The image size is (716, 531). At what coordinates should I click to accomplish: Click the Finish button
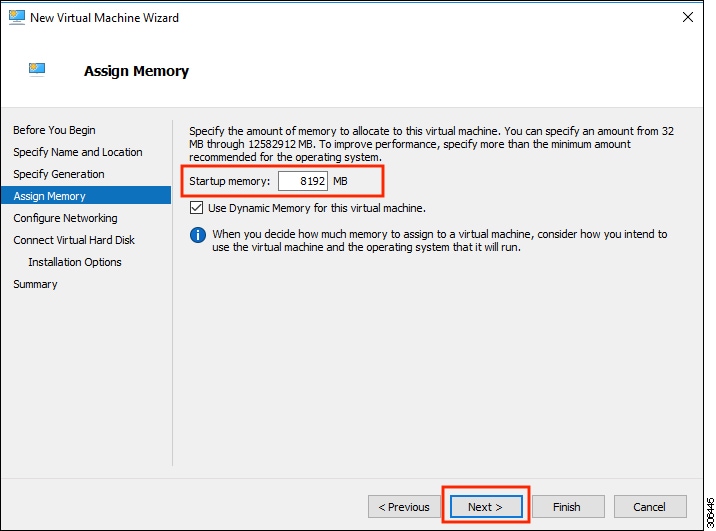coord(566,507)
